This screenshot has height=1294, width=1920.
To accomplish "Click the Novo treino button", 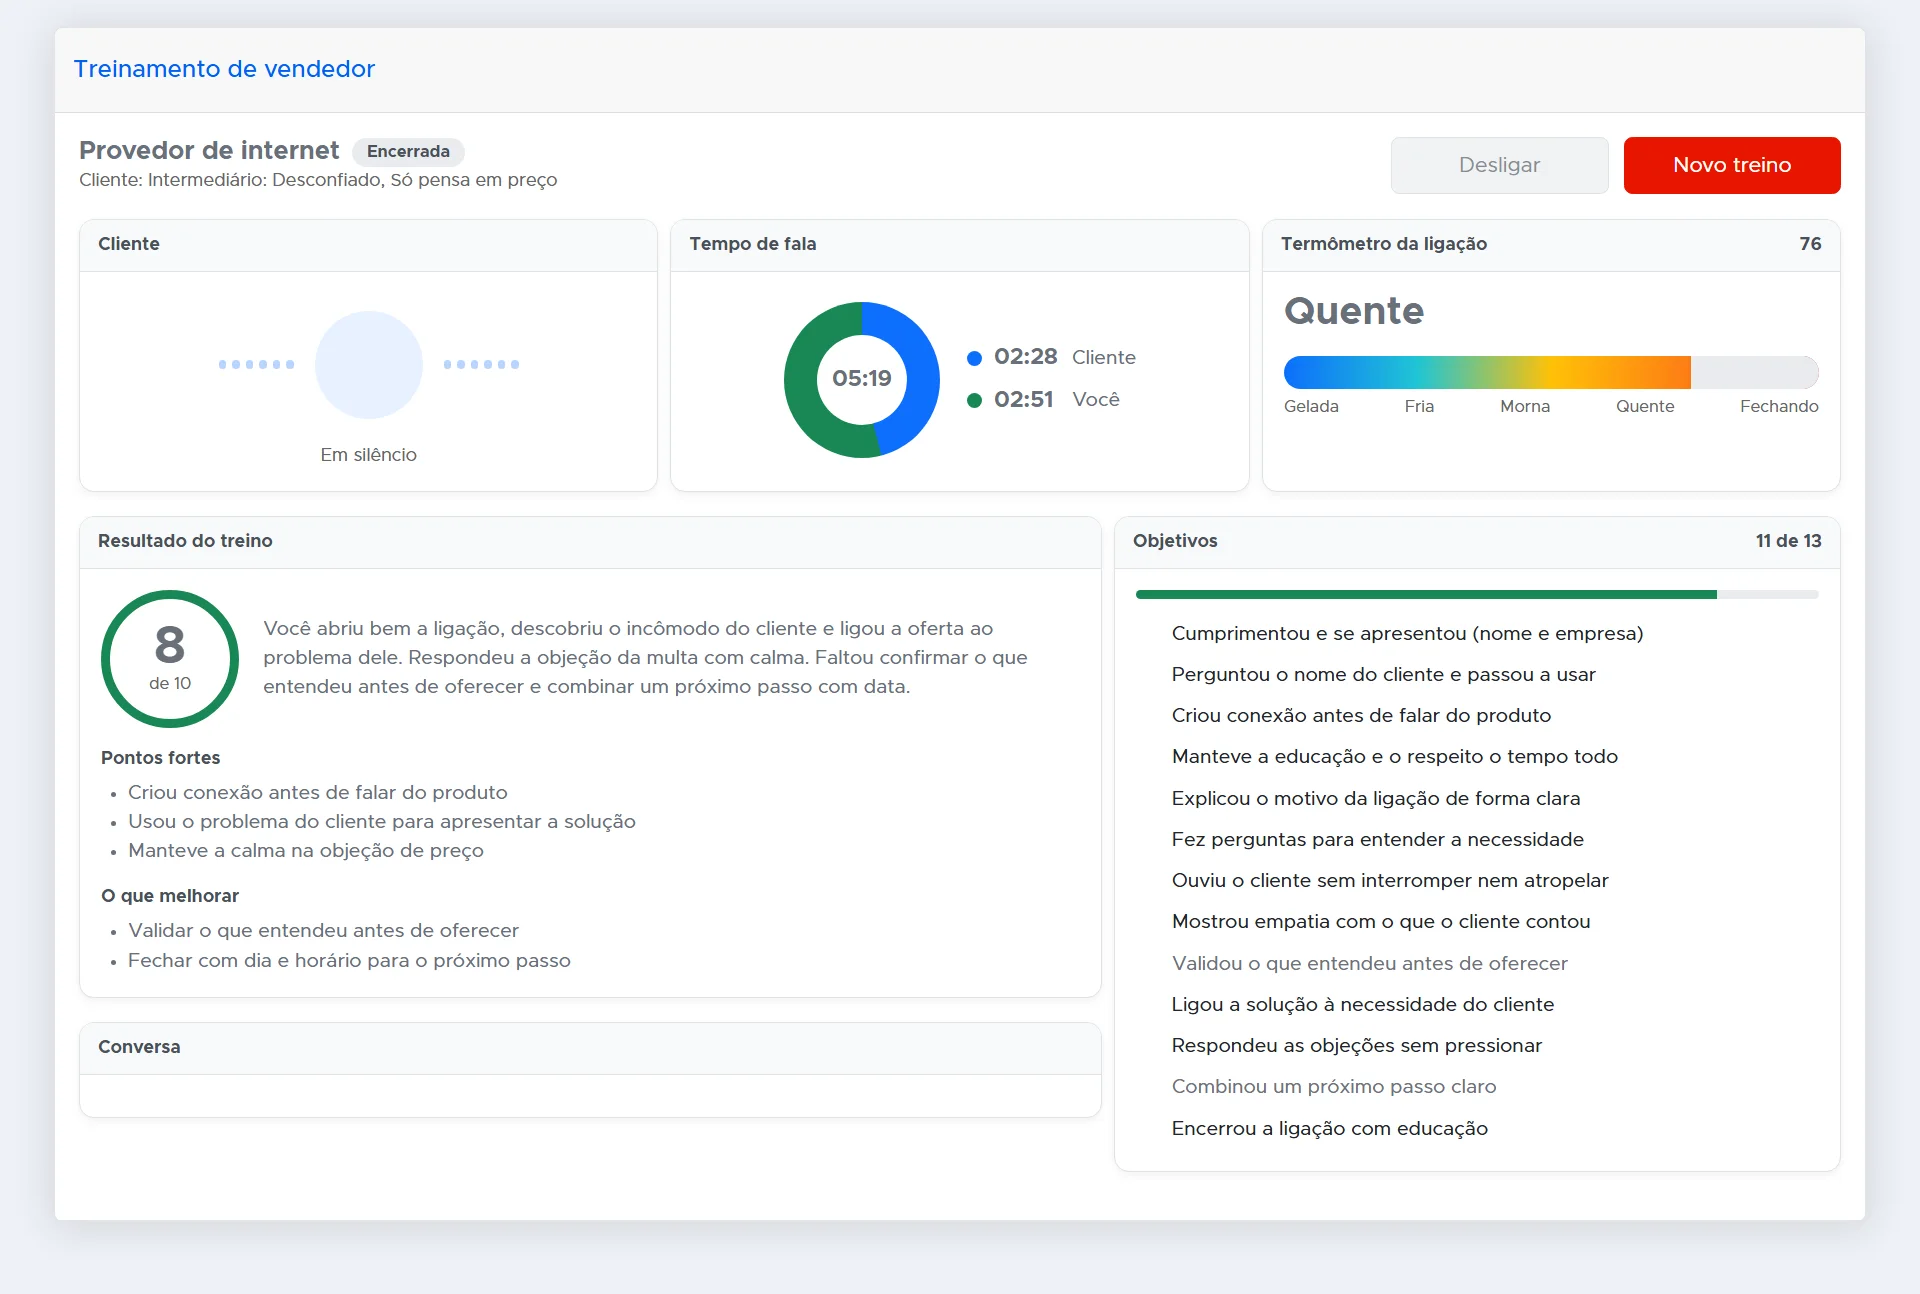I will click(x=1731, y=165).
